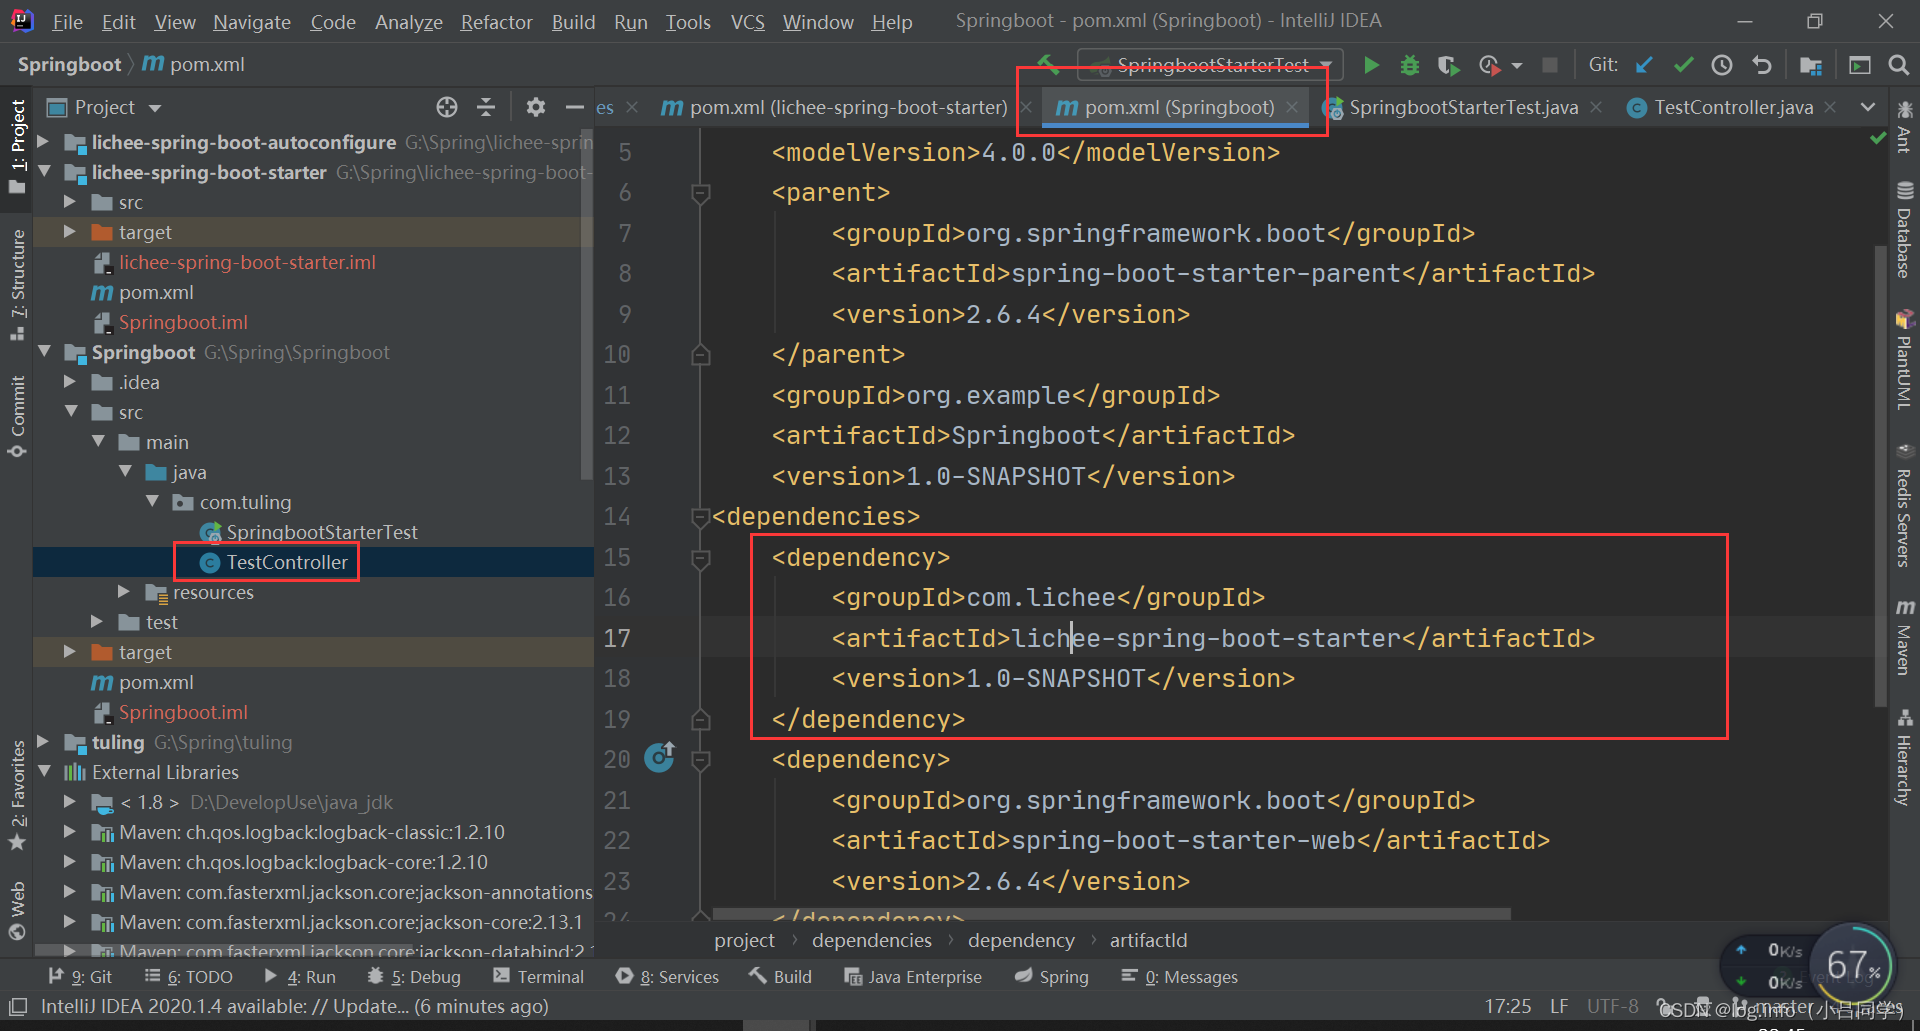Collapse External Libraries node
Image resolution: width=1920 pixels, height=1031 pixels.
tap(43, 772)
